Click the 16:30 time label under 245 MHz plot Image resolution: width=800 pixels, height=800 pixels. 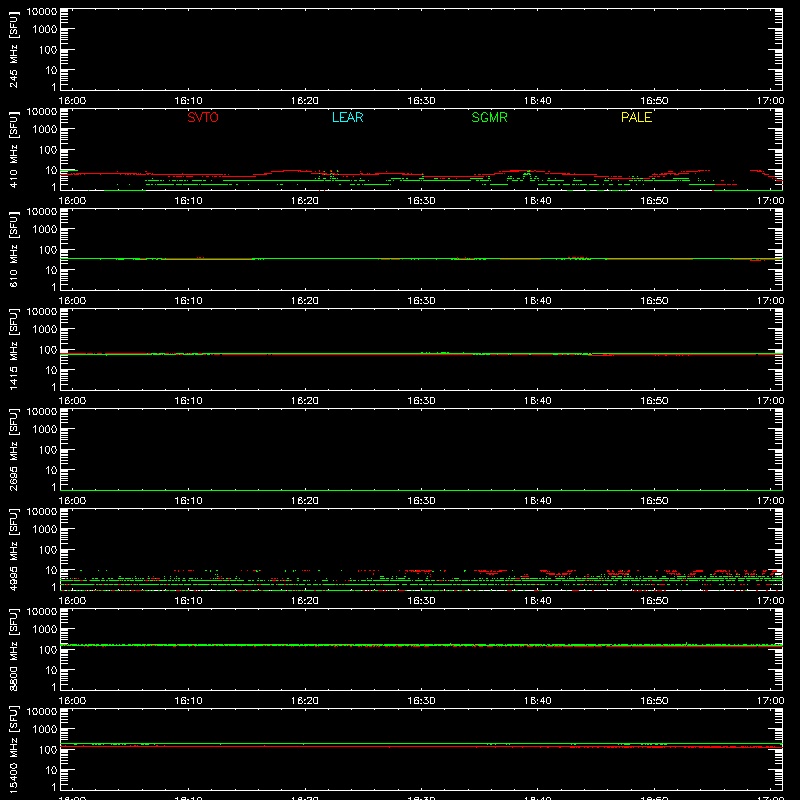coord(421,101)
